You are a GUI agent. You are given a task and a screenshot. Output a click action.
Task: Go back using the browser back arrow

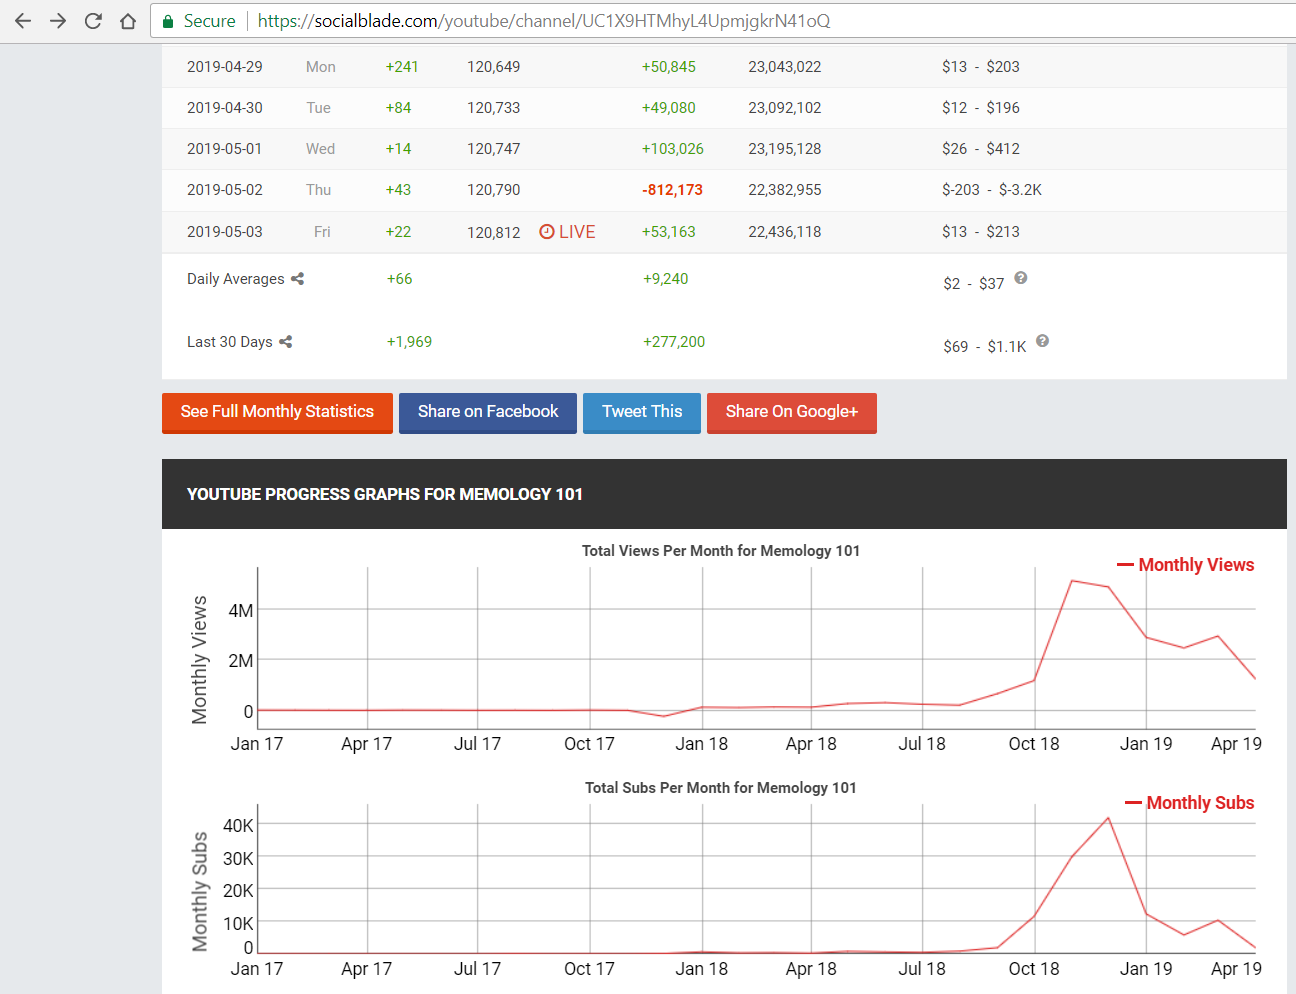coord(23,21)
